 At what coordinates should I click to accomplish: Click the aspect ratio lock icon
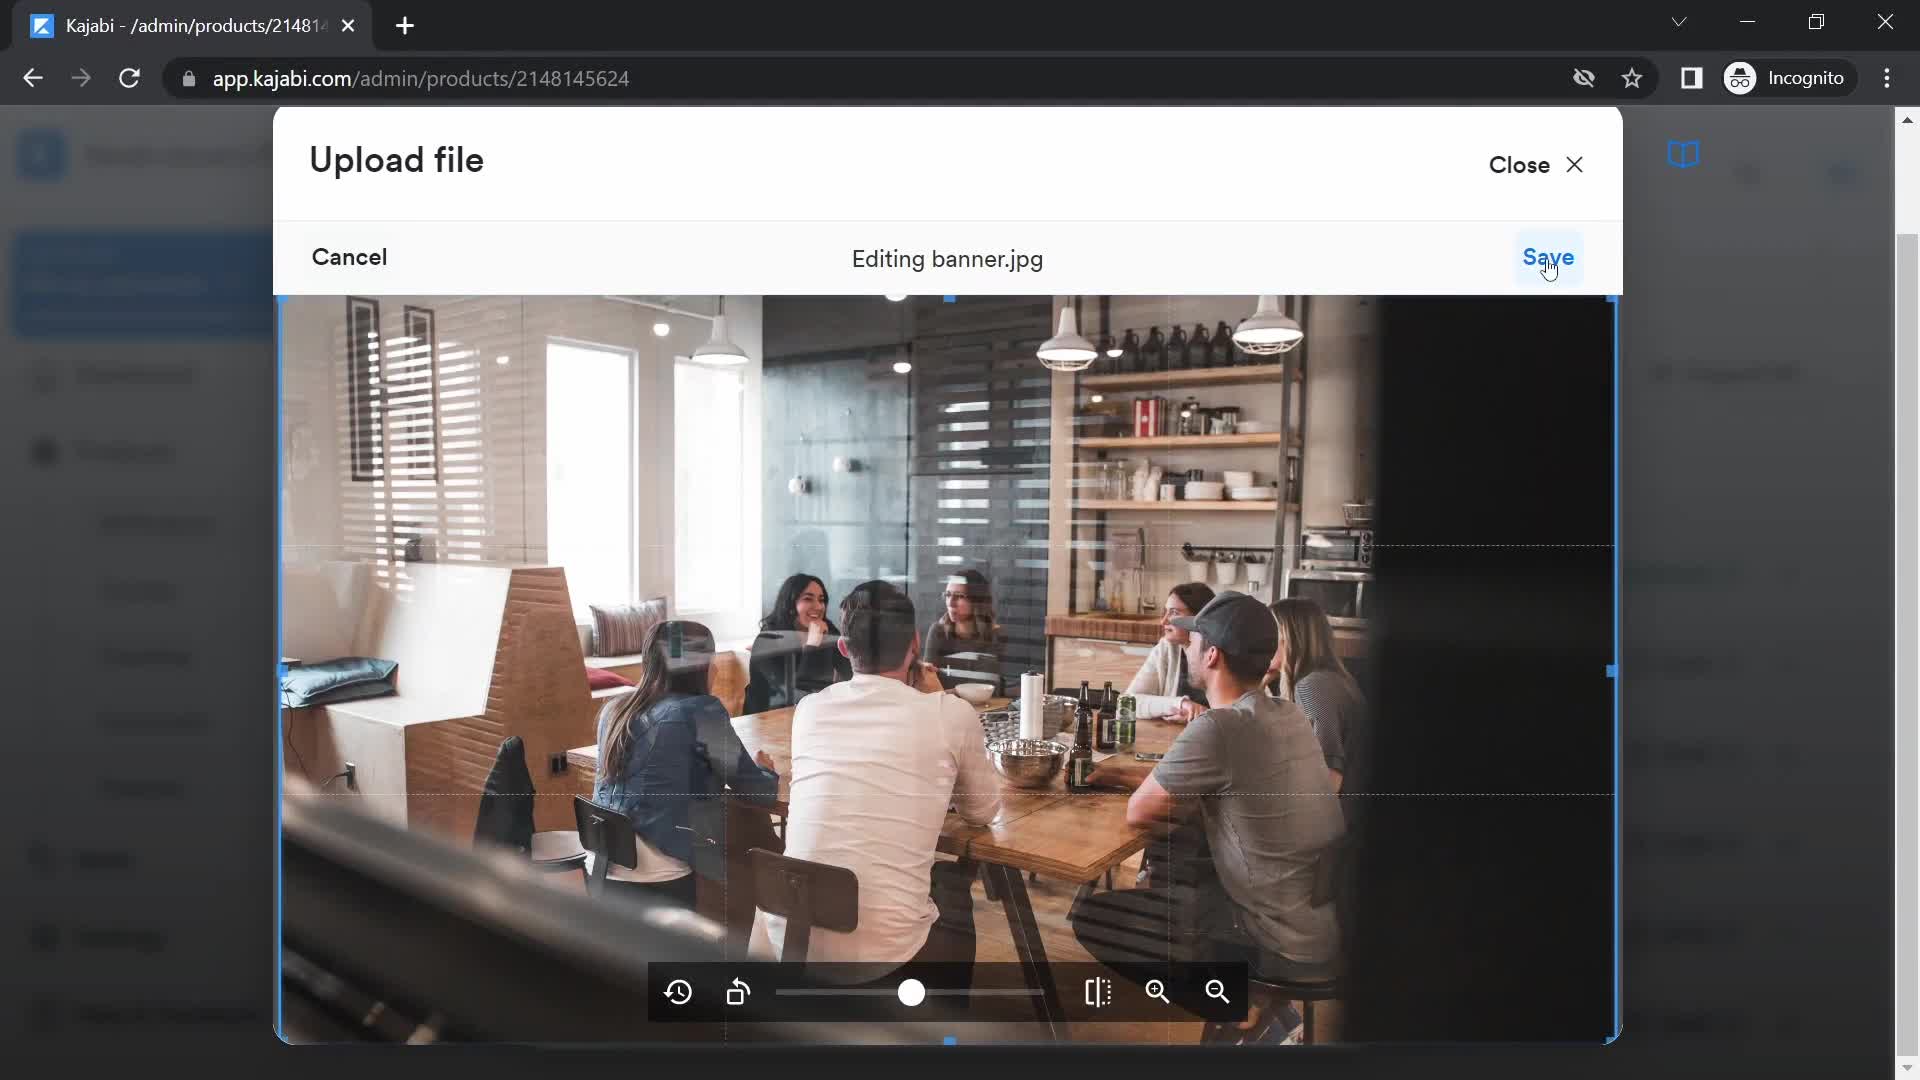(x=1097, y=993)
